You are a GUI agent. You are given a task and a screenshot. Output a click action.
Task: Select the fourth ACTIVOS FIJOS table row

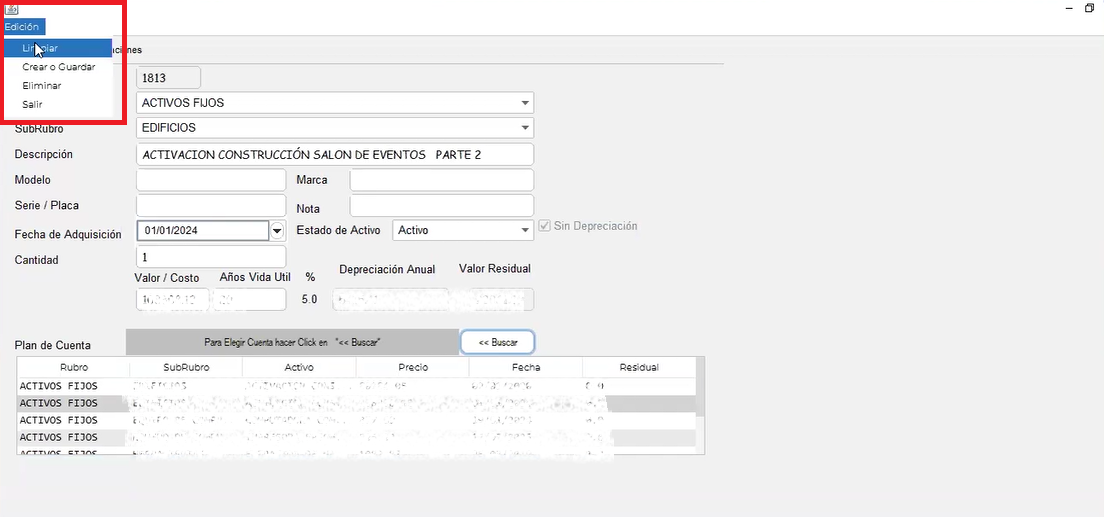tap(356, 437)
